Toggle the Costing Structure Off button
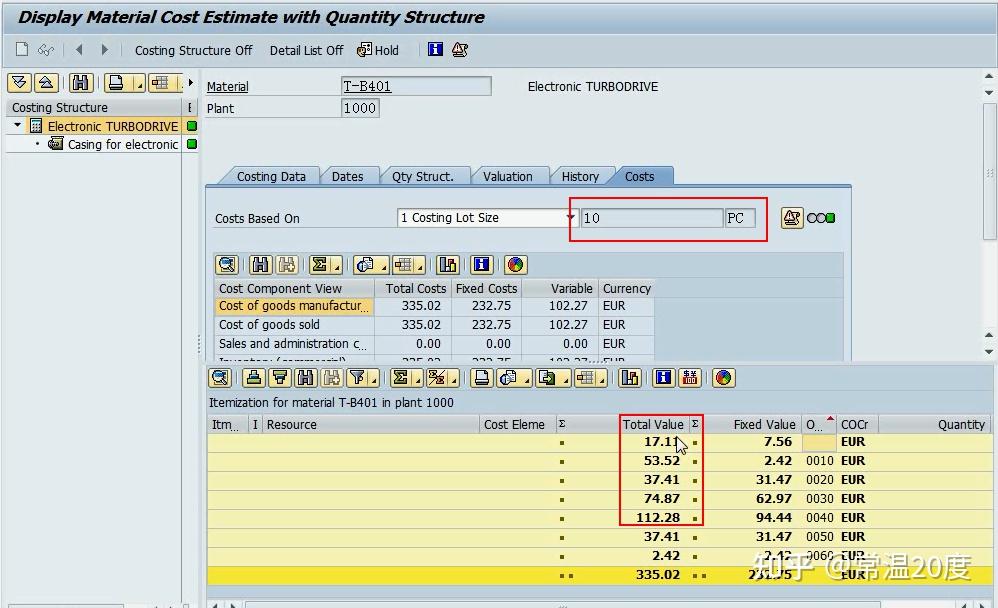This screenshot has height=608, width=998. (194, 50)
